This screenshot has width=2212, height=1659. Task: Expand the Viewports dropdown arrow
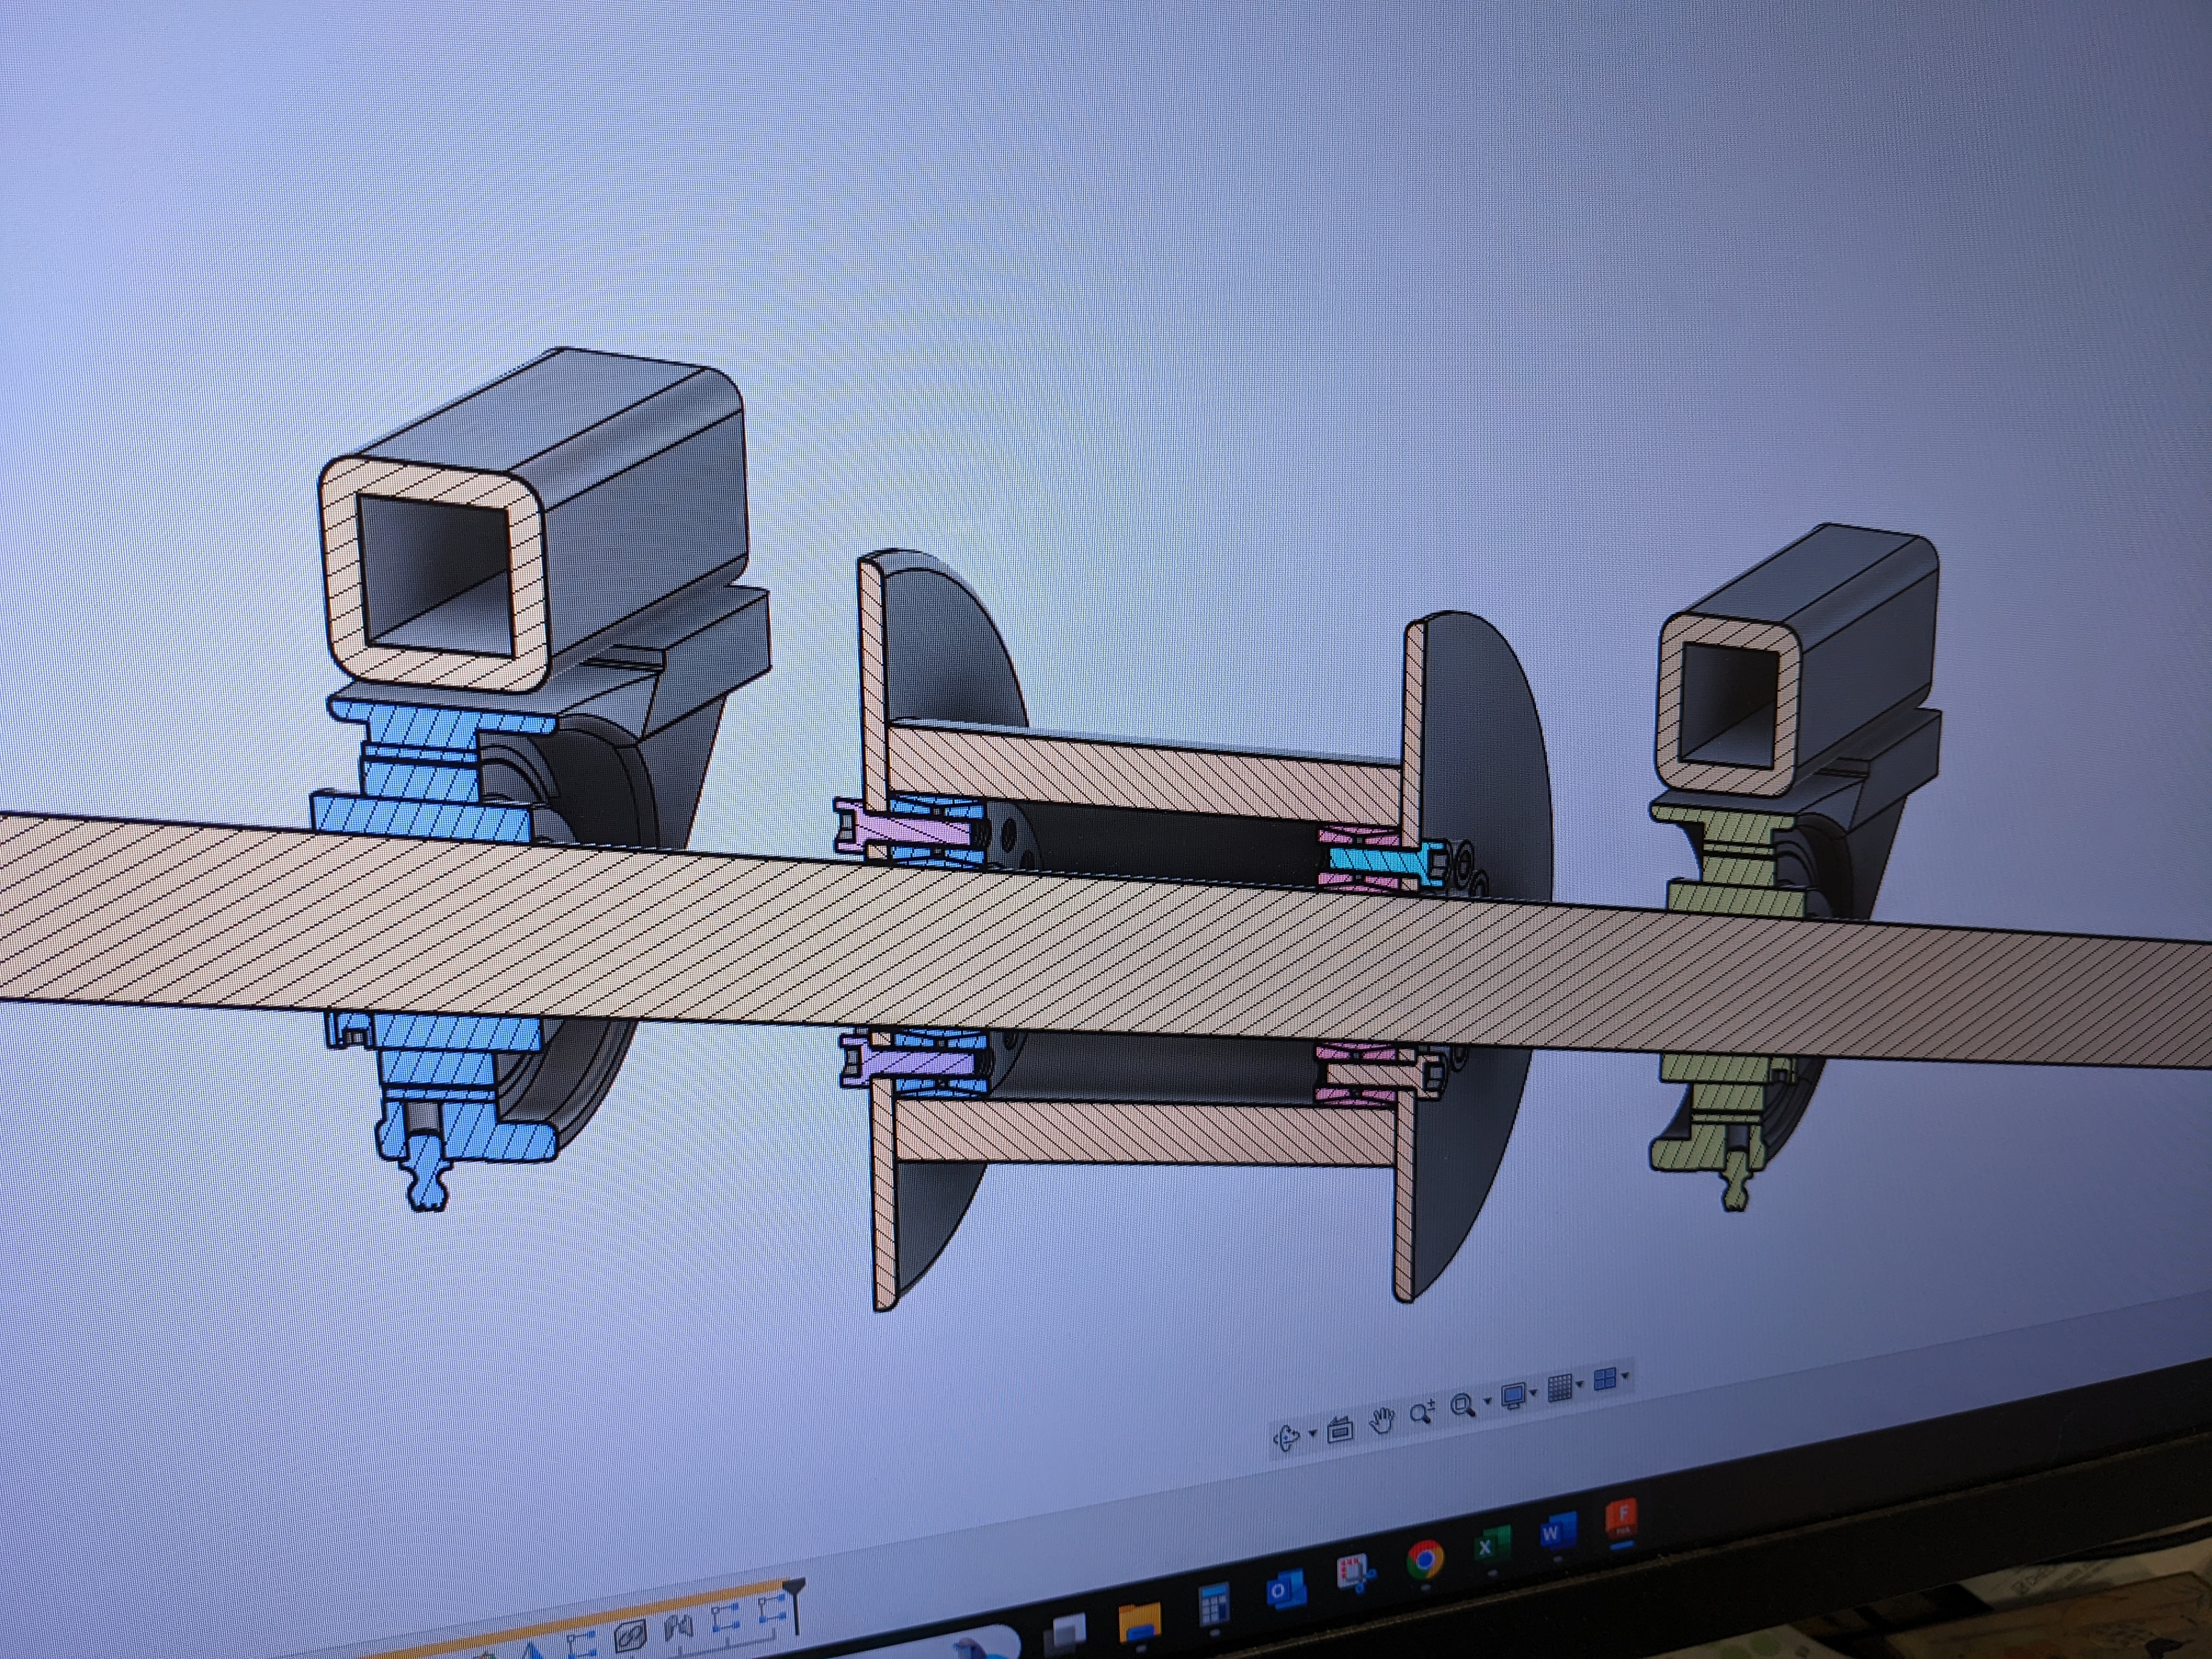[x=1625, y=1376]
